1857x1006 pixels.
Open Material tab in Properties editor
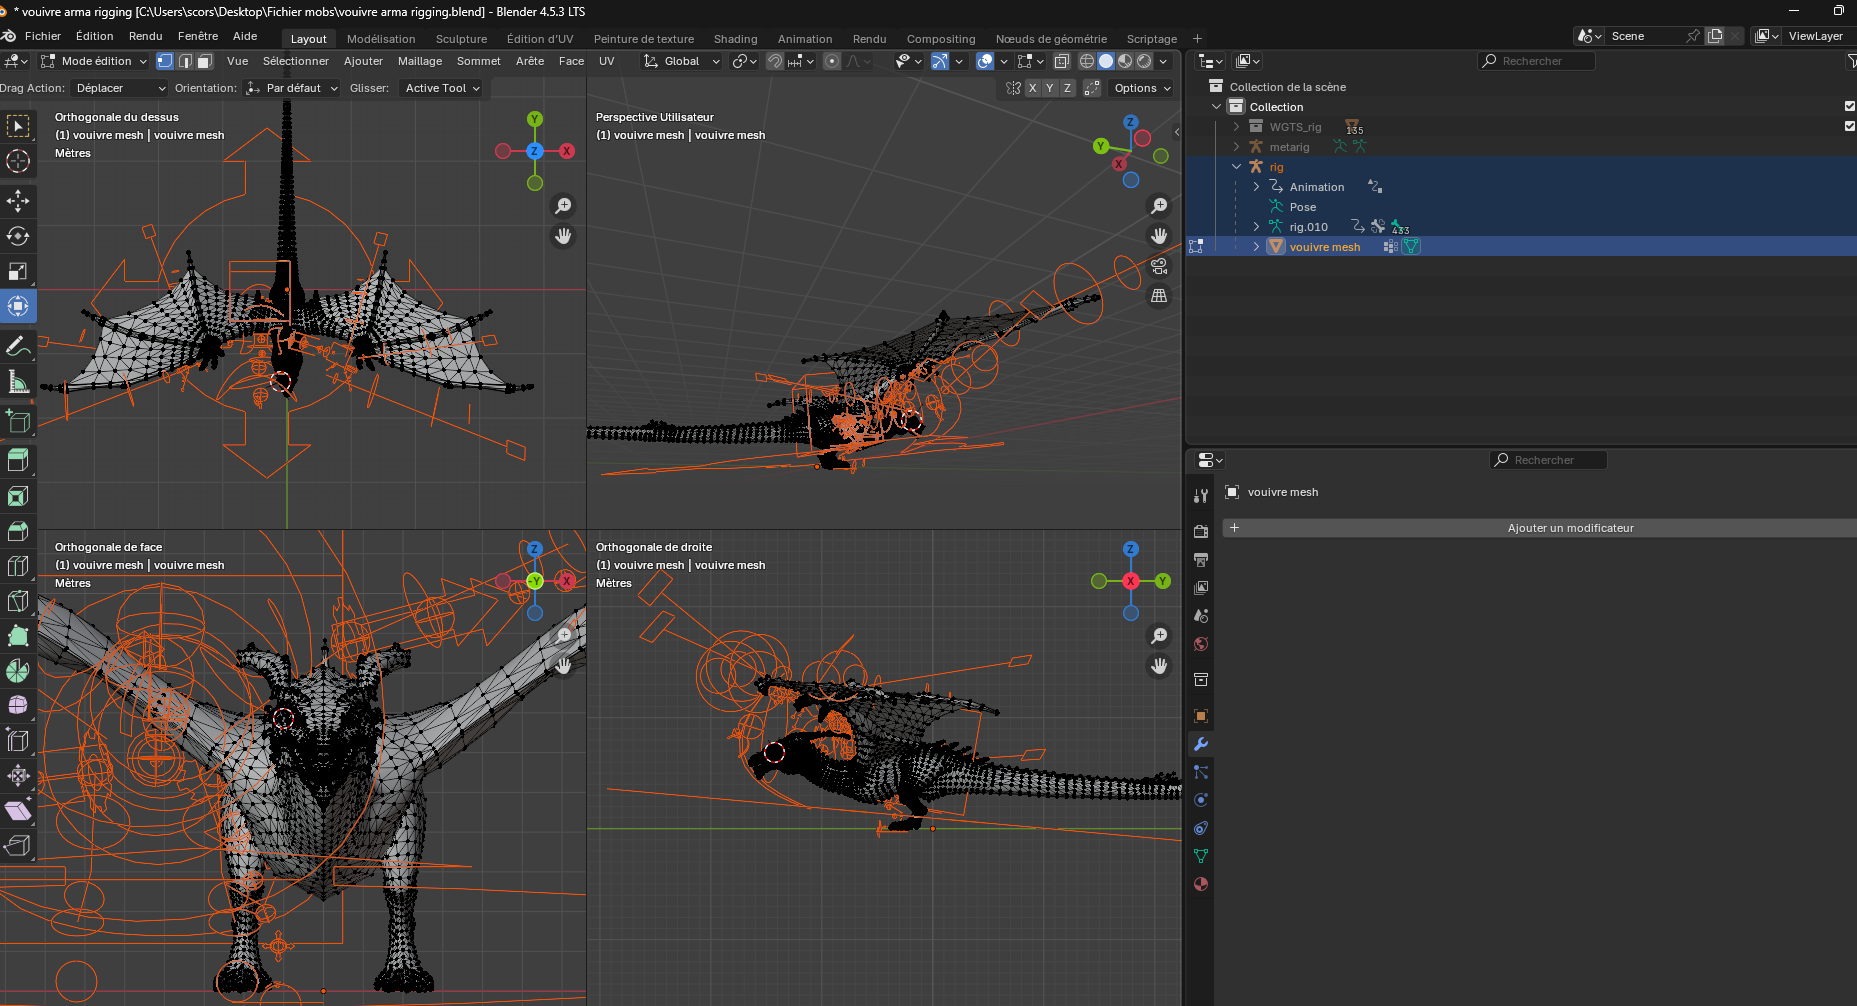click(1201, 884)
